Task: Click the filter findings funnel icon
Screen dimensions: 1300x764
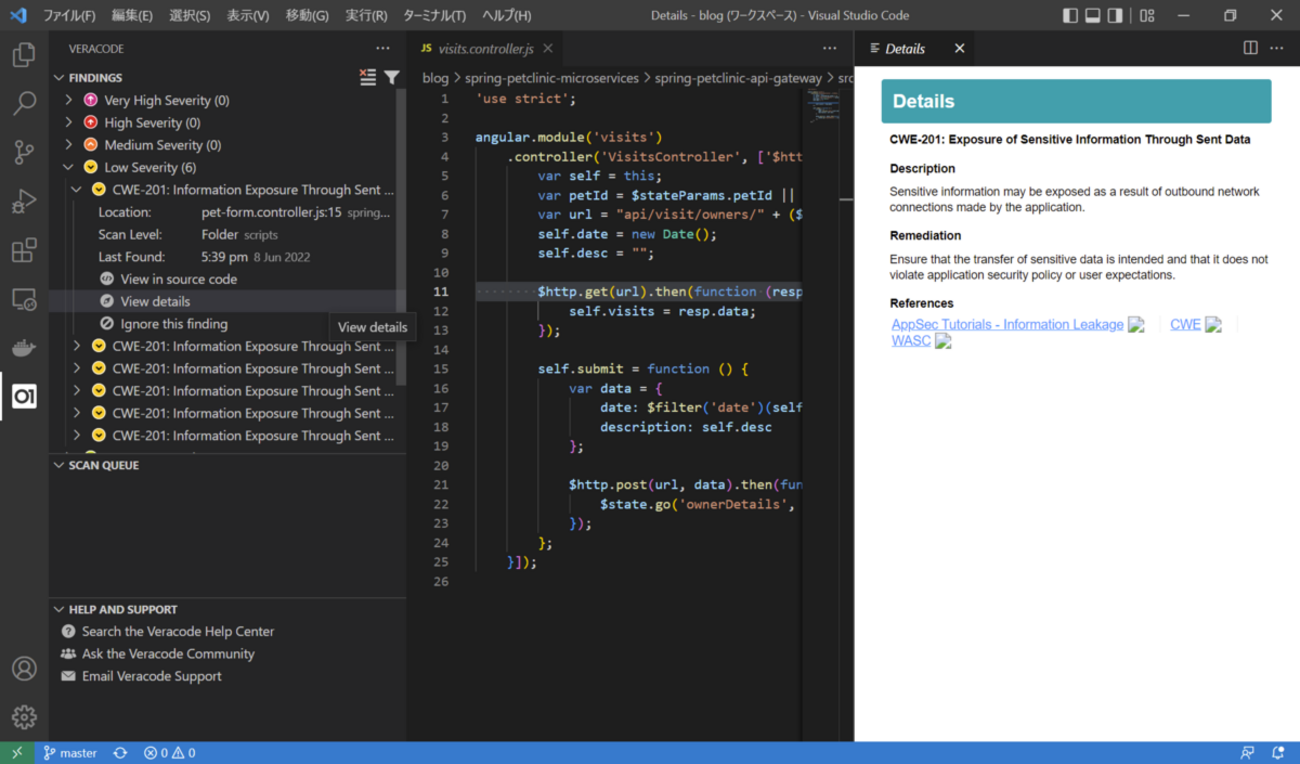Action: [x=392, y=77]
